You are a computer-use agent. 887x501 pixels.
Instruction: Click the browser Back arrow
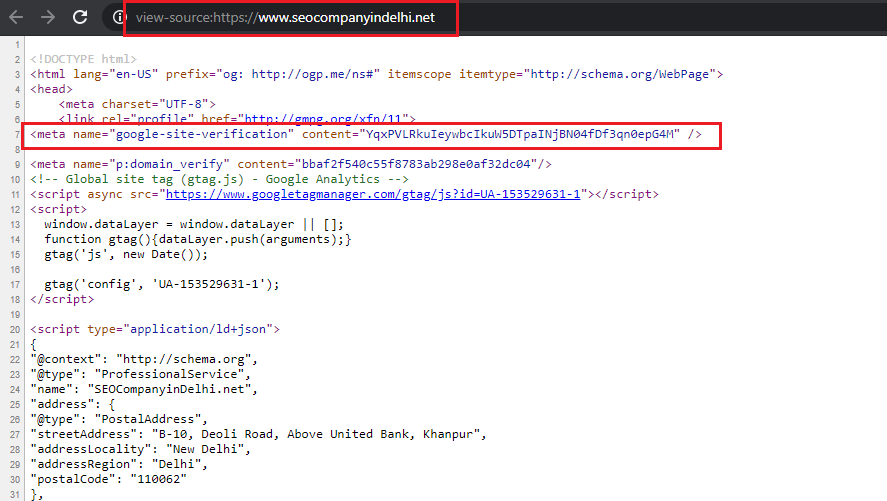[16, 18]
